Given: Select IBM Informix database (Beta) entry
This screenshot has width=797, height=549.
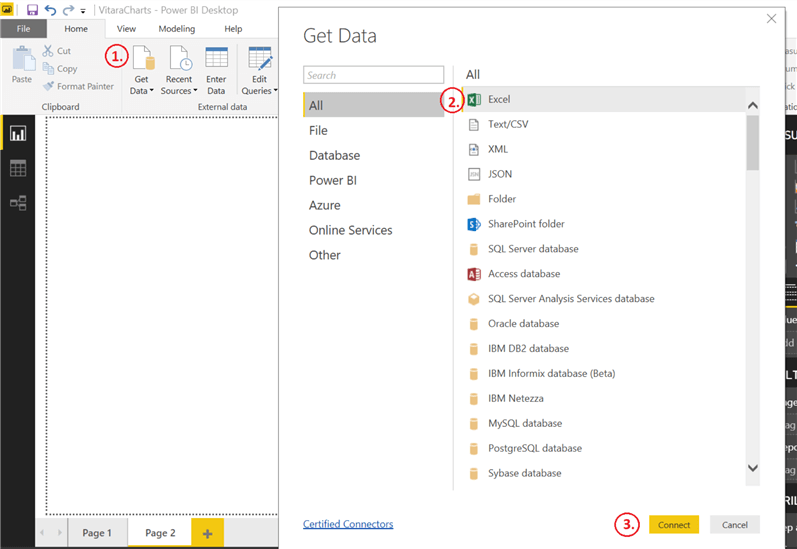Looking at the screenshot, I should (x=604, y=373).
